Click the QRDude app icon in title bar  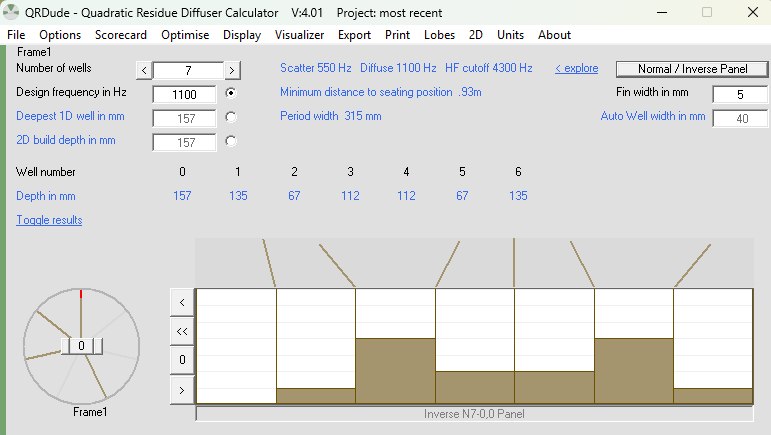(12, 13)
